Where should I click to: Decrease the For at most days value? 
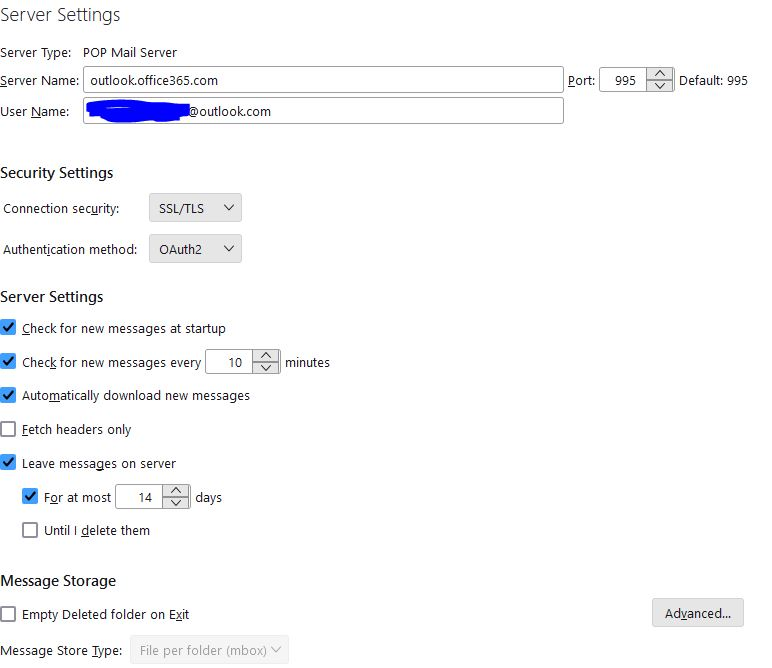point(176,503)
